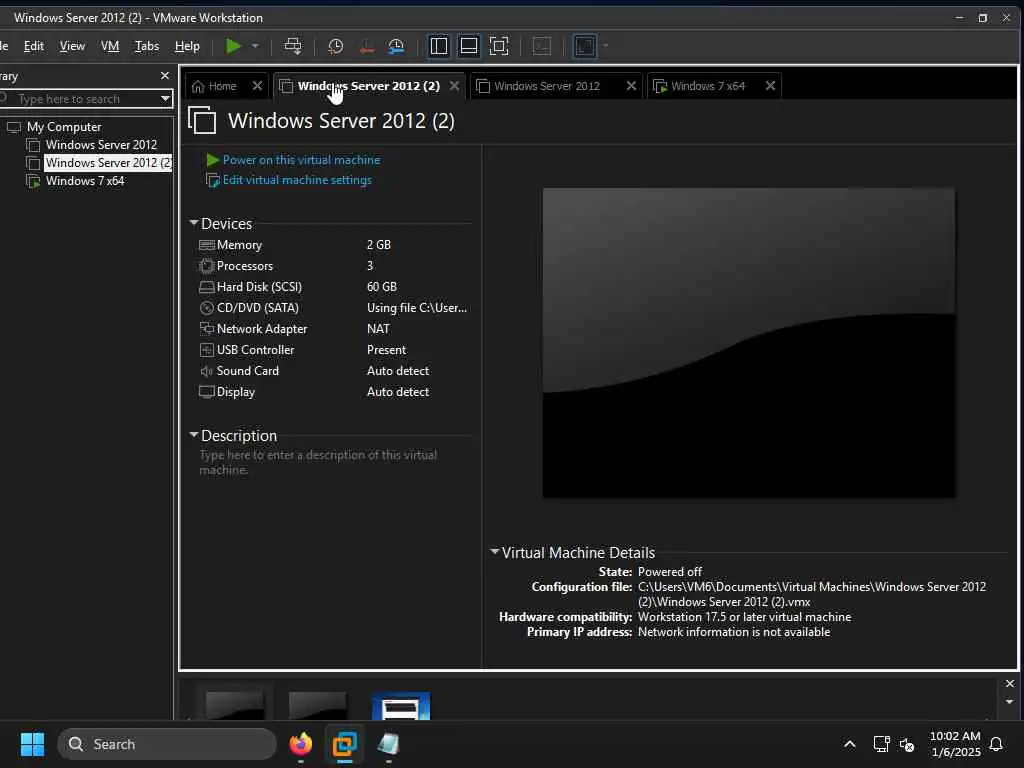The image size is (1024, 768).
Task: Click revert to snapshot toolbar icon
Action: point(366,46)
